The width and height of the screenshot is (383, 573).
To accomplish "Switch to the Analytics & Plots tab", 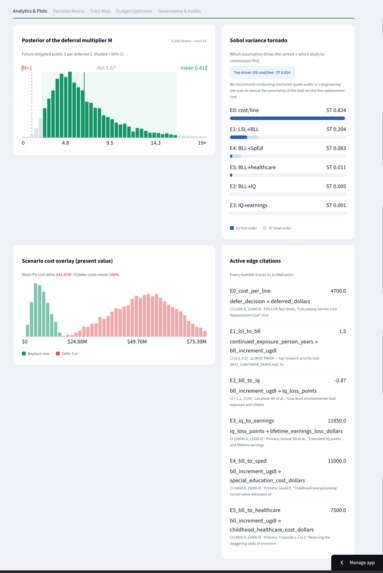I will point(30,11).
